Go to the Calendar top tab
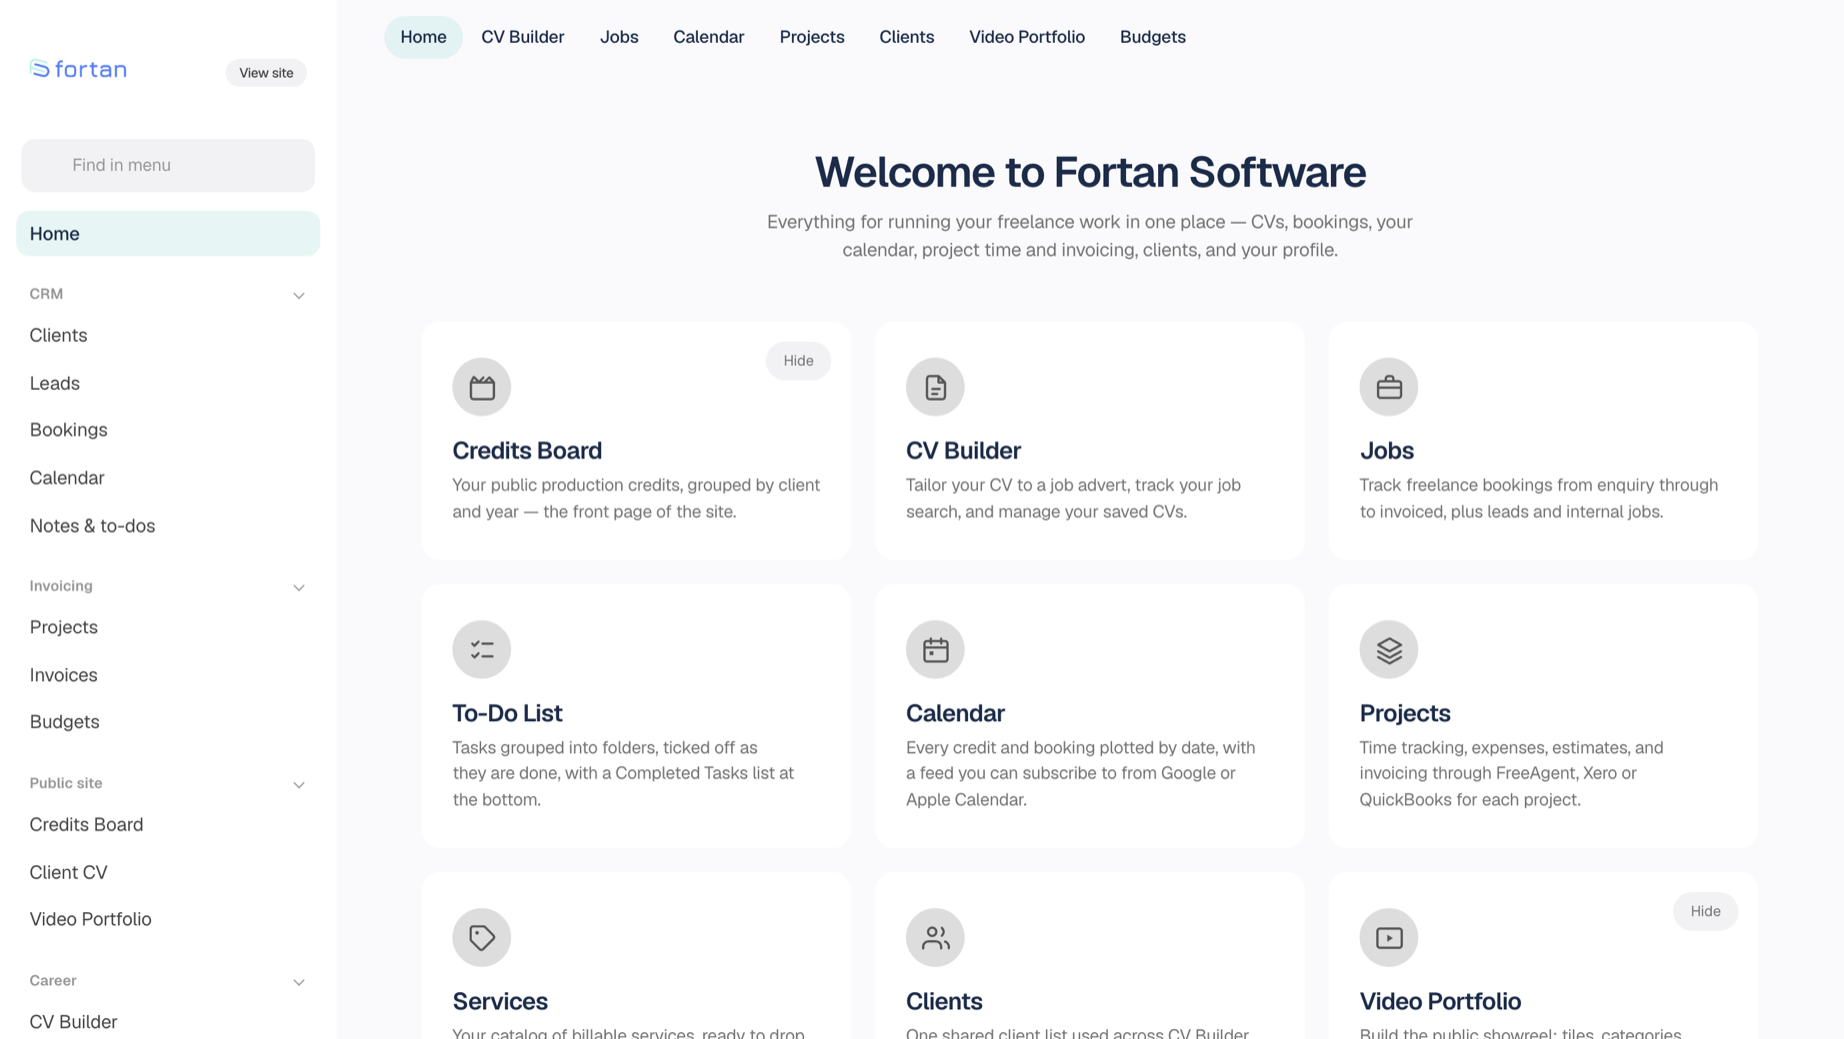The width and height of the screenshot is (1844, 1039). 708,37
